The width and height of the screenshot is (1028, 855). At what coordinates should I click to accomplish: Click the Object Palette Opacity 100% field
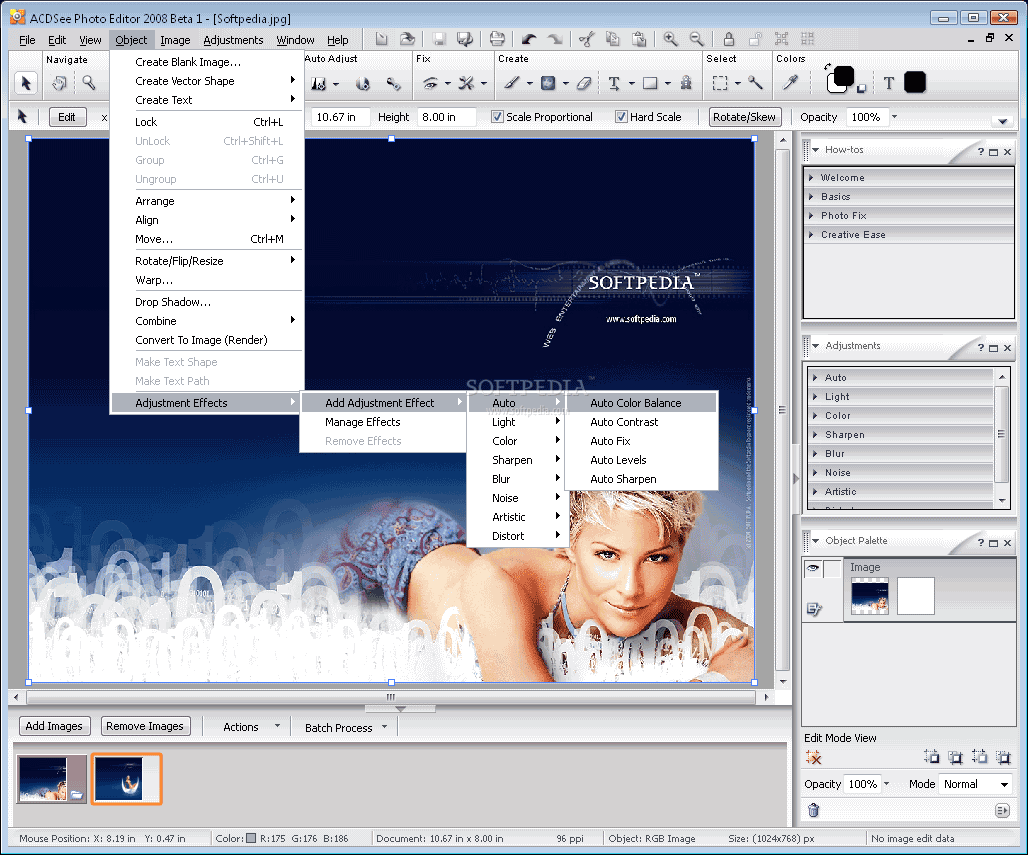pyautogui.click(x=862, y=784)
